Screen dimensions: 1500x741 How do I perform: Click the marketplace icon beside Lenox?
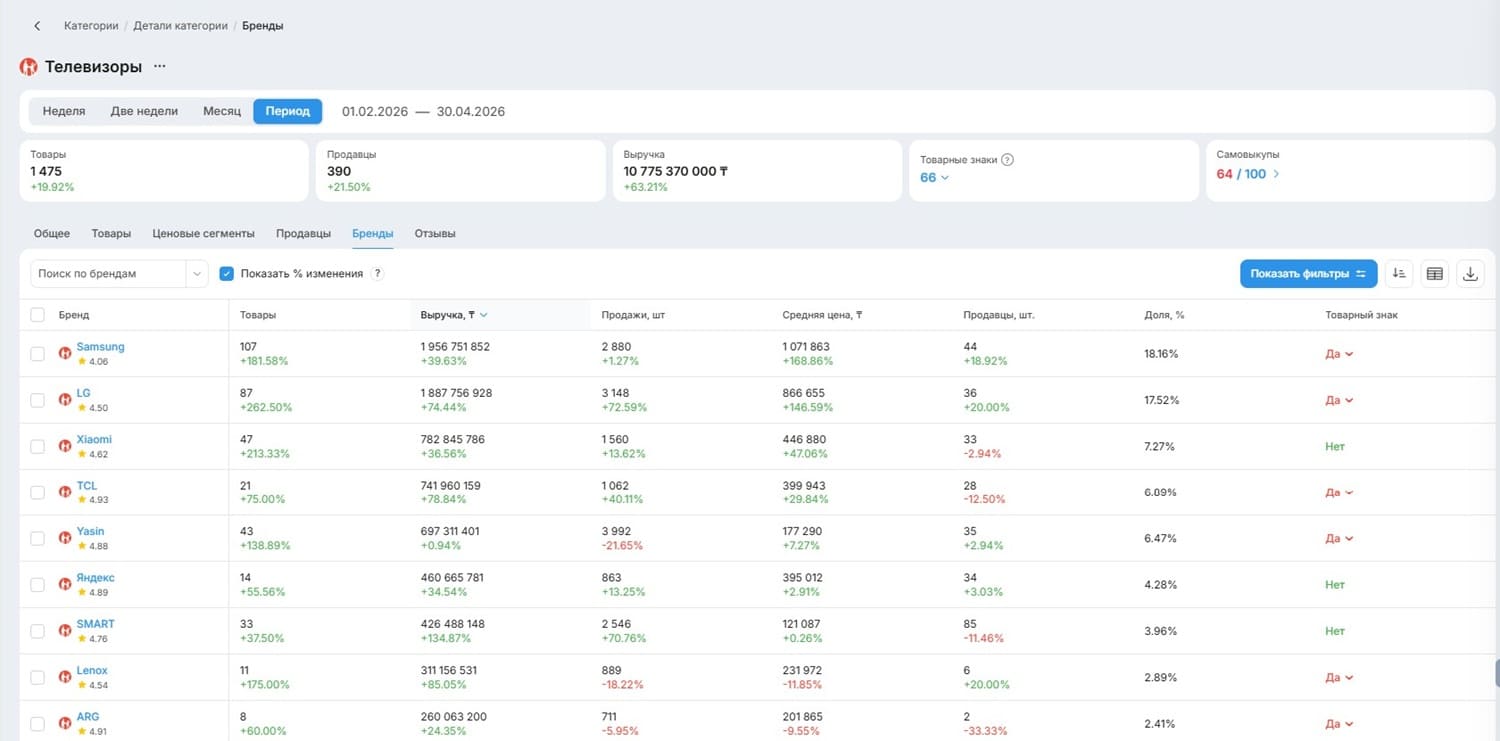65,677
